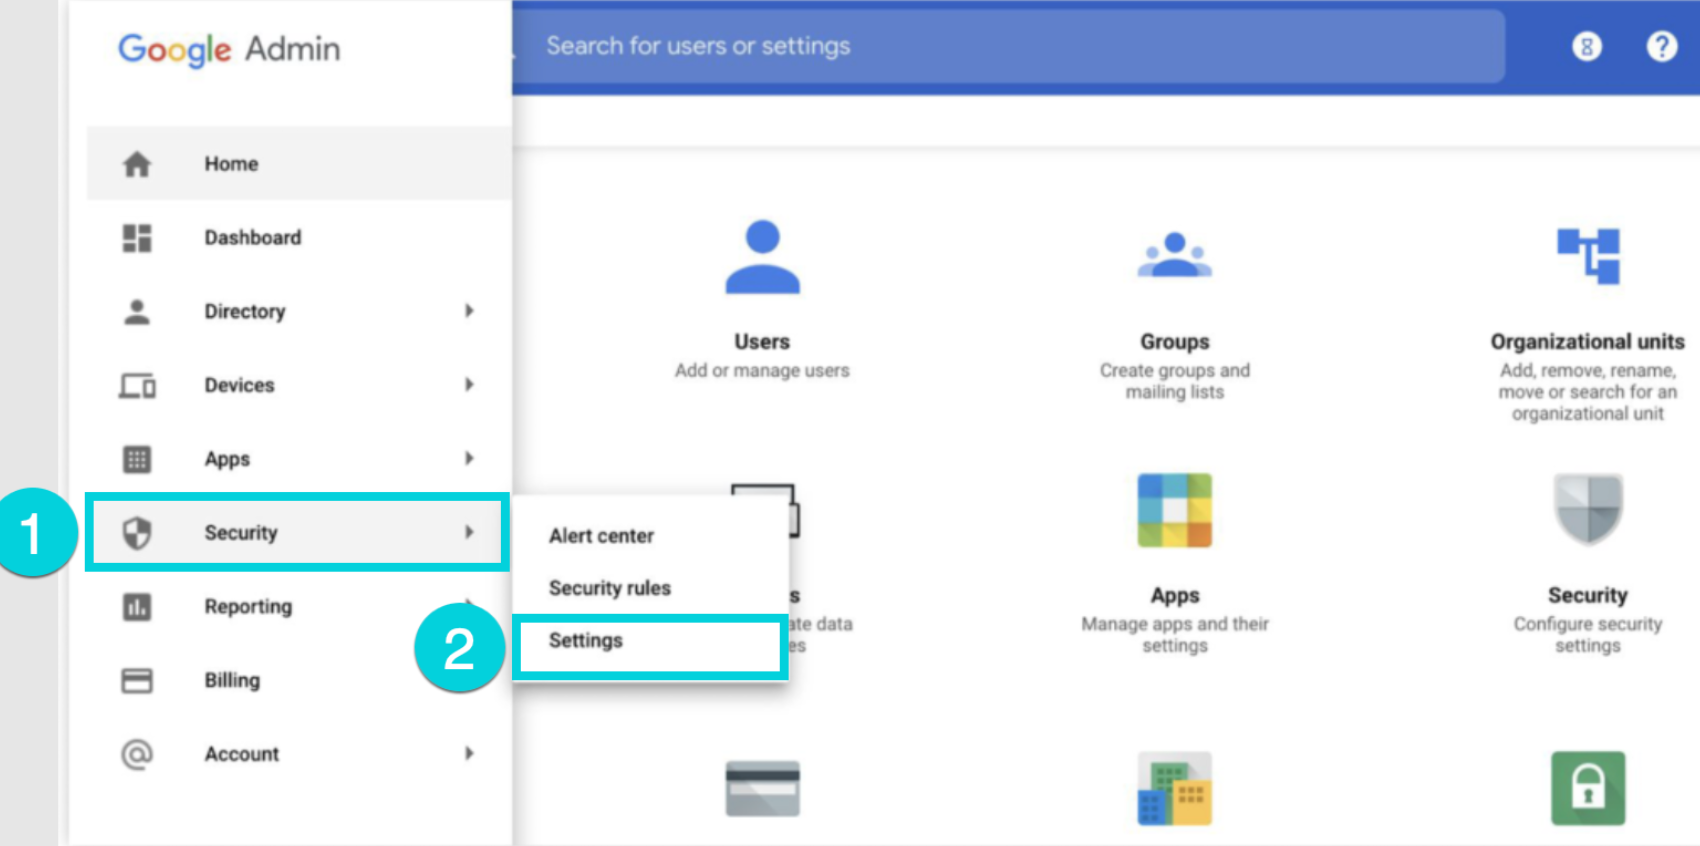Expand the Security submenu arrow

(x=469, y=532)
